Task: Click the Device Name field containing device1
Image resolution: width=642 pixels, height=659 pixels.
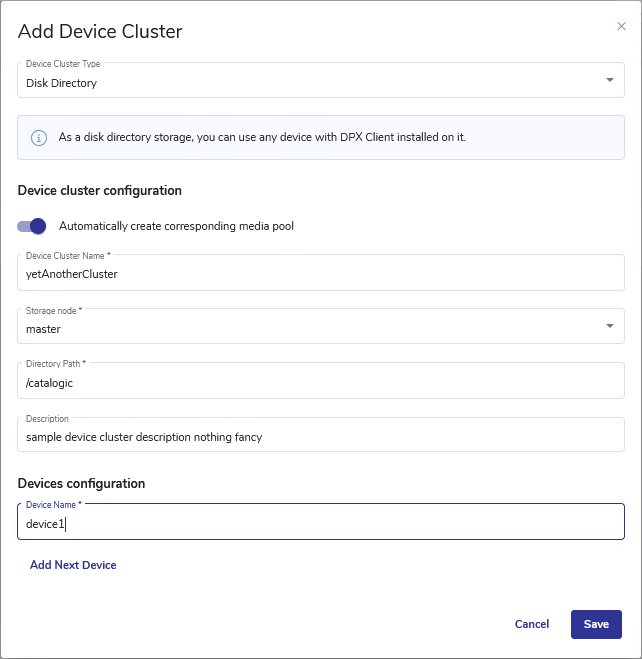Action: pyautogui.click(x=320, y=523)
